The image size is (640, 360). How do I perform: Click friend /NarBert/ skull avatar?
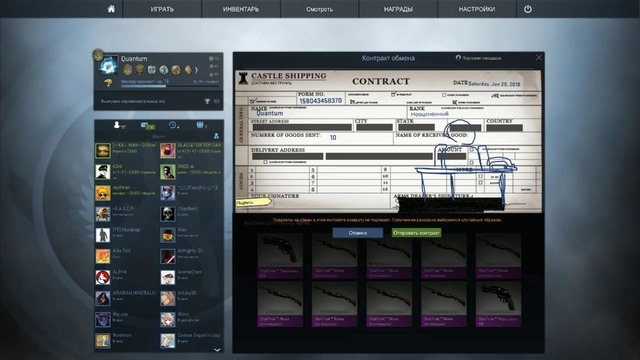[168, 214]
